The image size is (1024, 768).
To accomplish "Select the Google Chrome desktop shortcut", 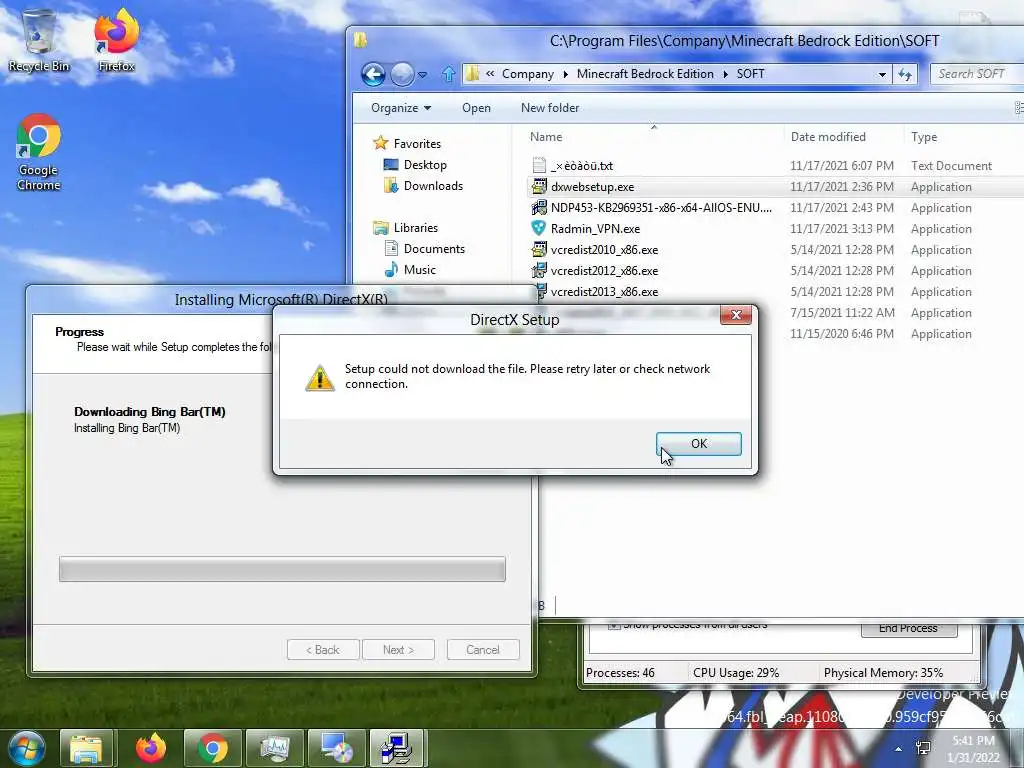I will click(x=39, y=152).
